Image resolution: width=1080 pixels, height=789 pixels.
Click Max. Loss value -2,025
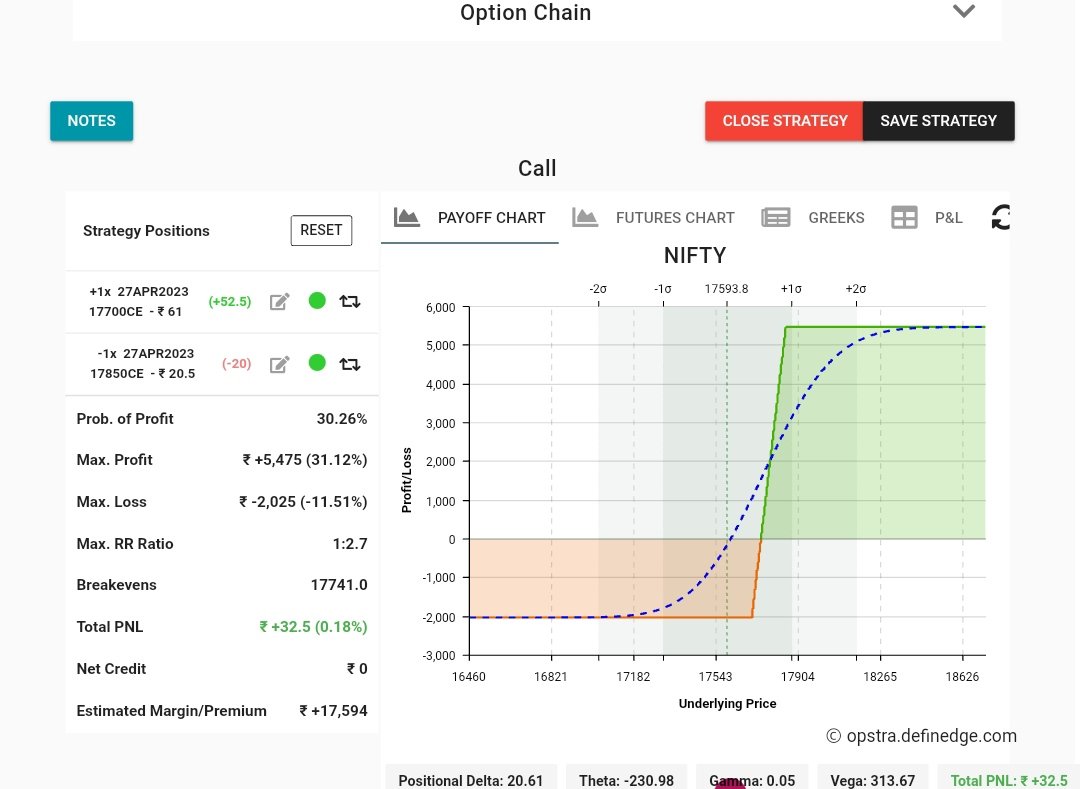pyautogui.click(x=303, y=502)
